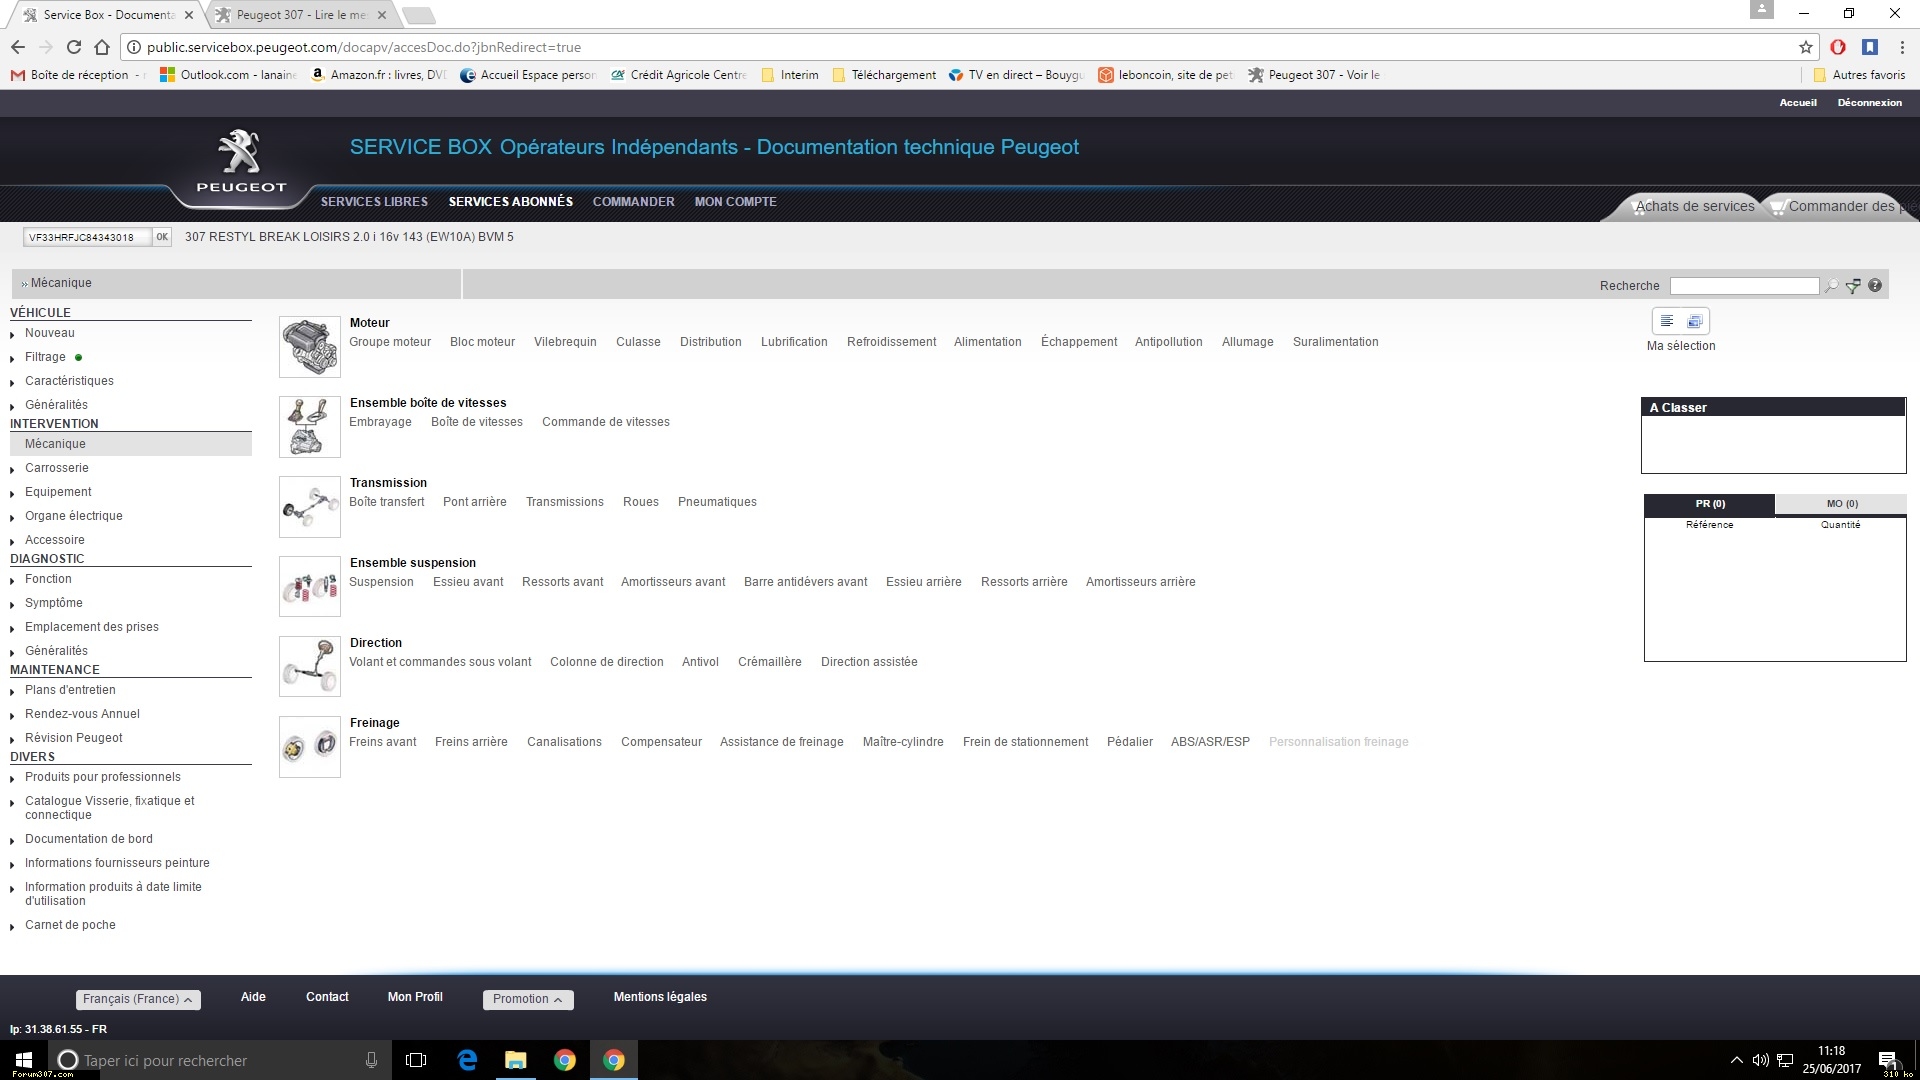This screenshot has height=1080, width=1920.
Task: Reload the page with browser refresh icon
Action: [73, 47]
